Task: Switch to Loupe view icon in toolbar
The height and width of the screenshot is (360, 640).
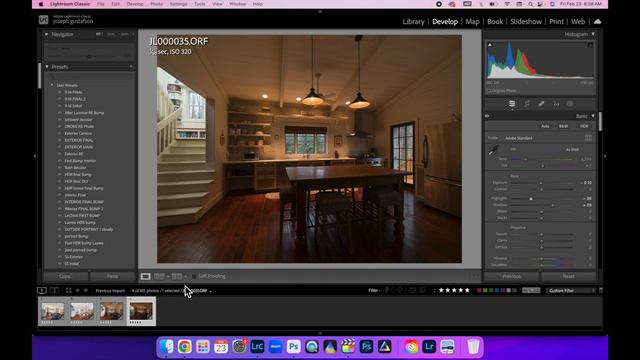Action: click(145, 276)
